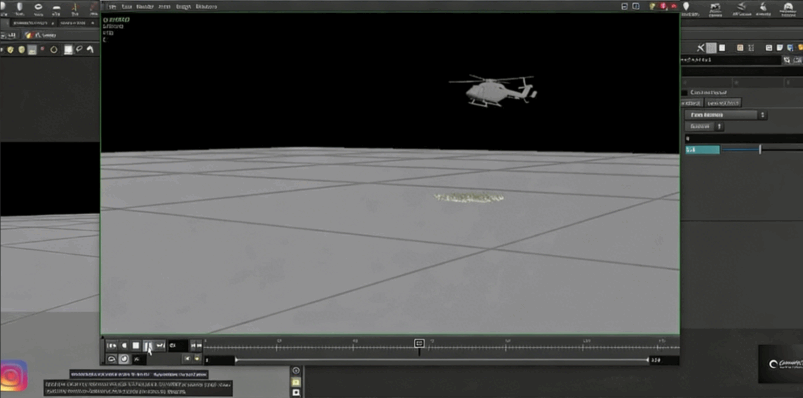Open the first menu in flipbook menu bar

coord(112,7)
